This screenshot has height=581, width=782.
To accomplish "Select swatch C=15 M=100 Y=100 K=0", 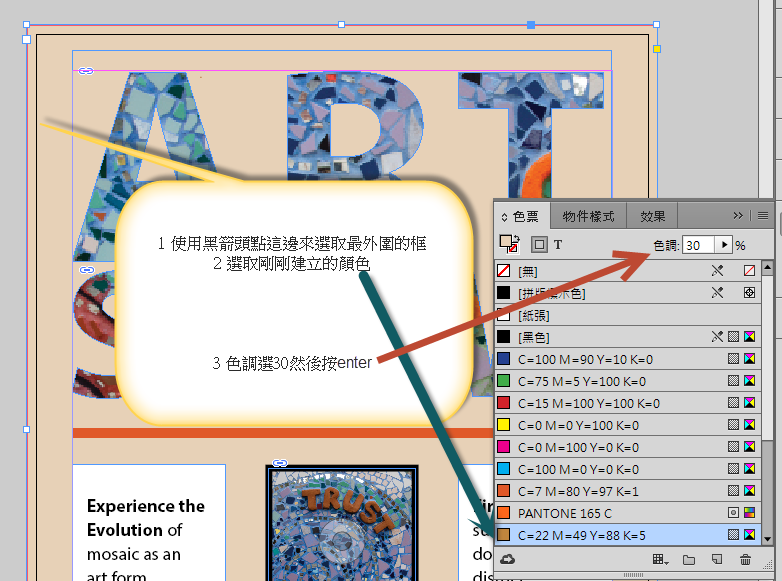I will point(628,402).
